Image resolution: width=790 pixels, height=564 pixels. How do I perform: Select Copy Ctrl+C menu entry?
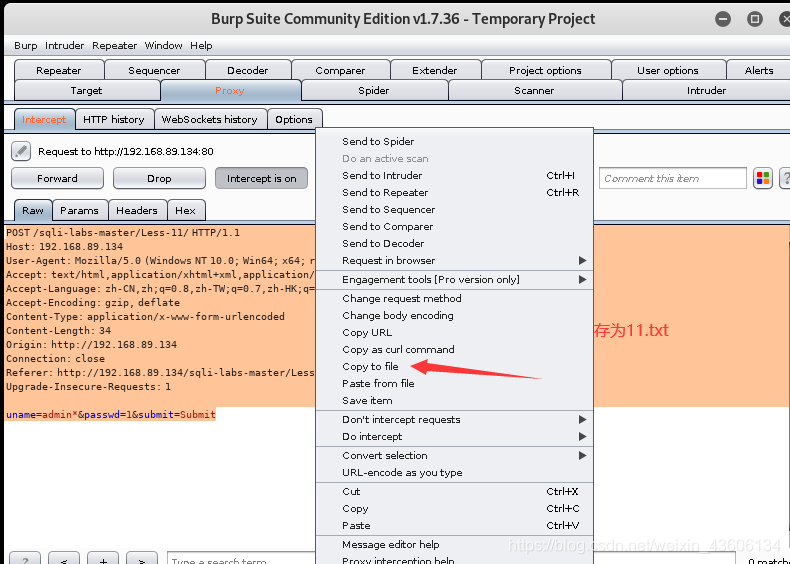coord(454,509)
